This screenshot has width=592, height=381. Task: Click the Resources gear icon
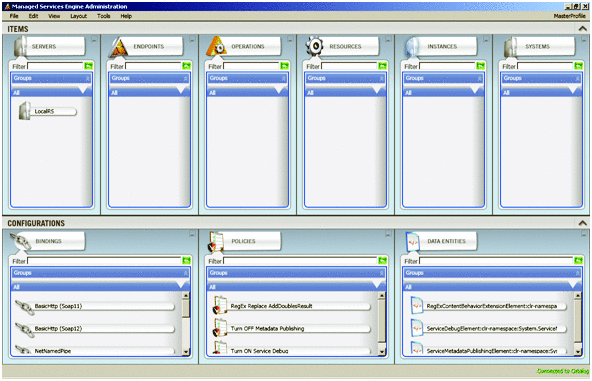(314, 46)
